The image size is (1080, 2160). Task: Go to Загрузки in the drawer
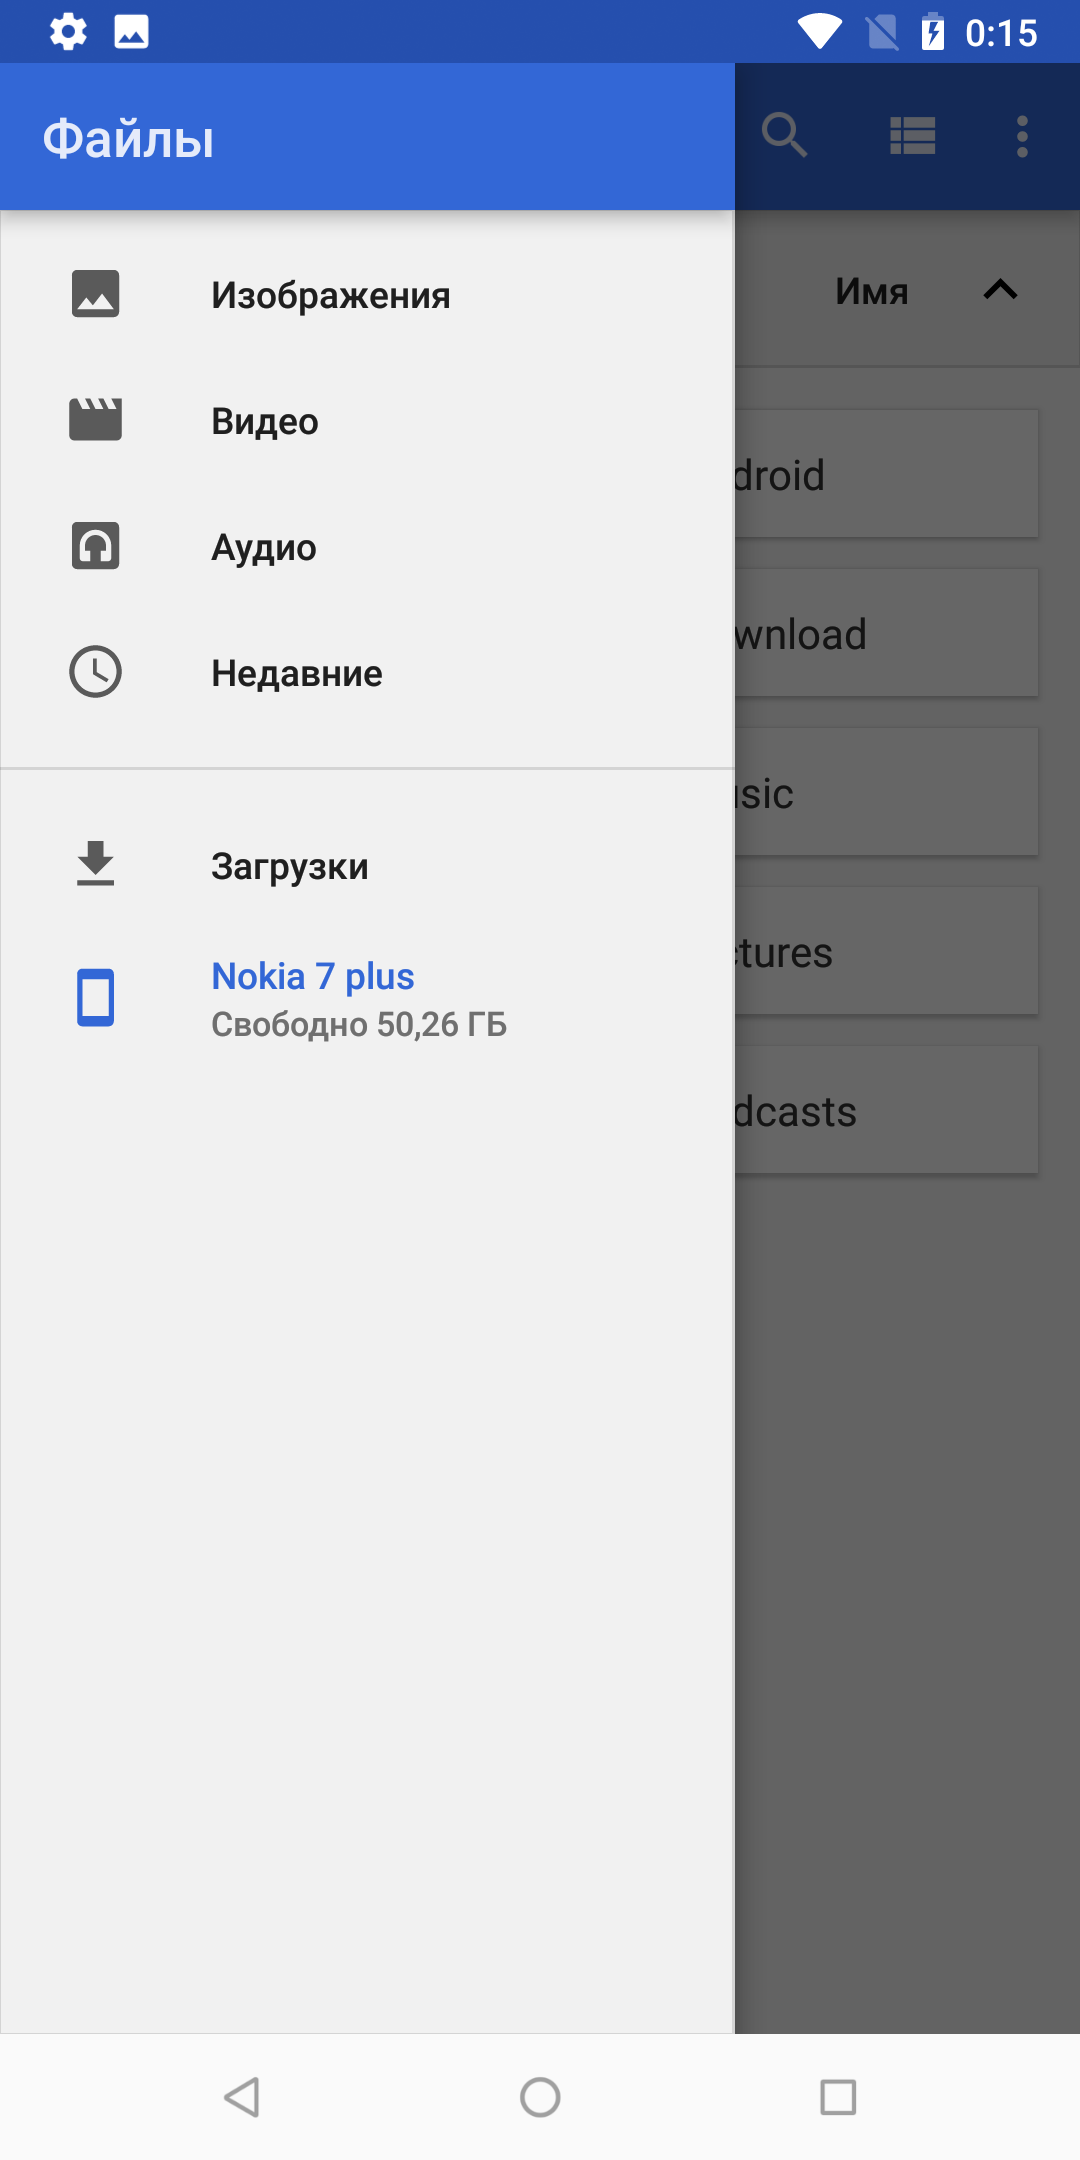(290, 867)
